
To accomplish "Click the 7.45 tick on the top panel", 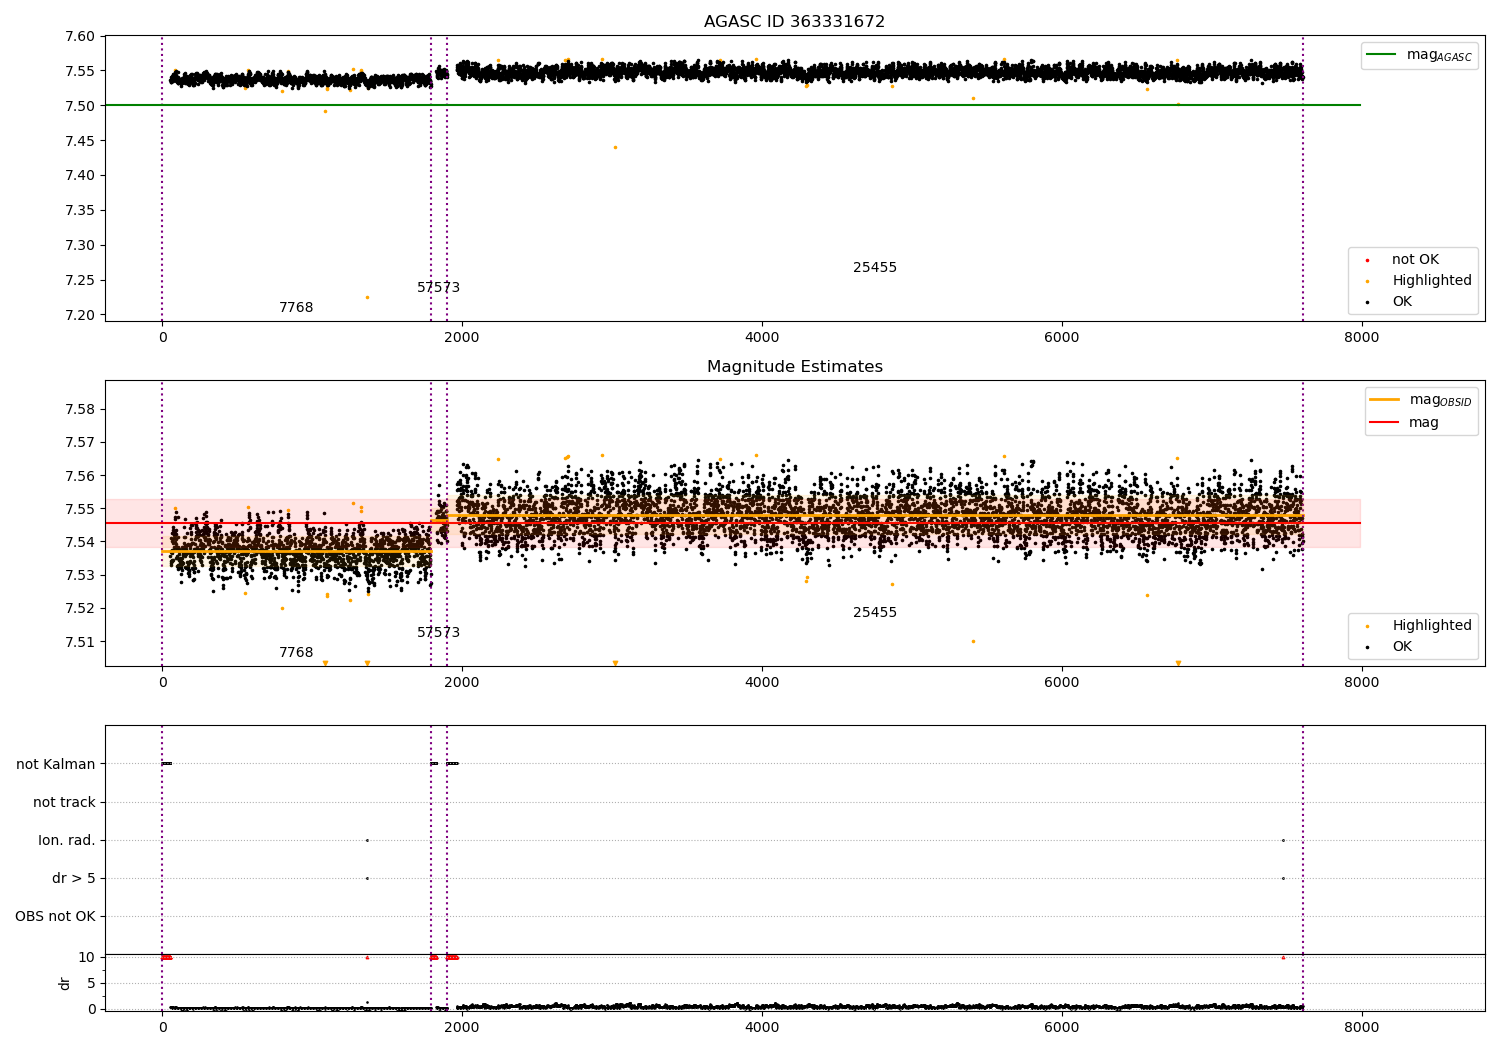I will point(80,141).
